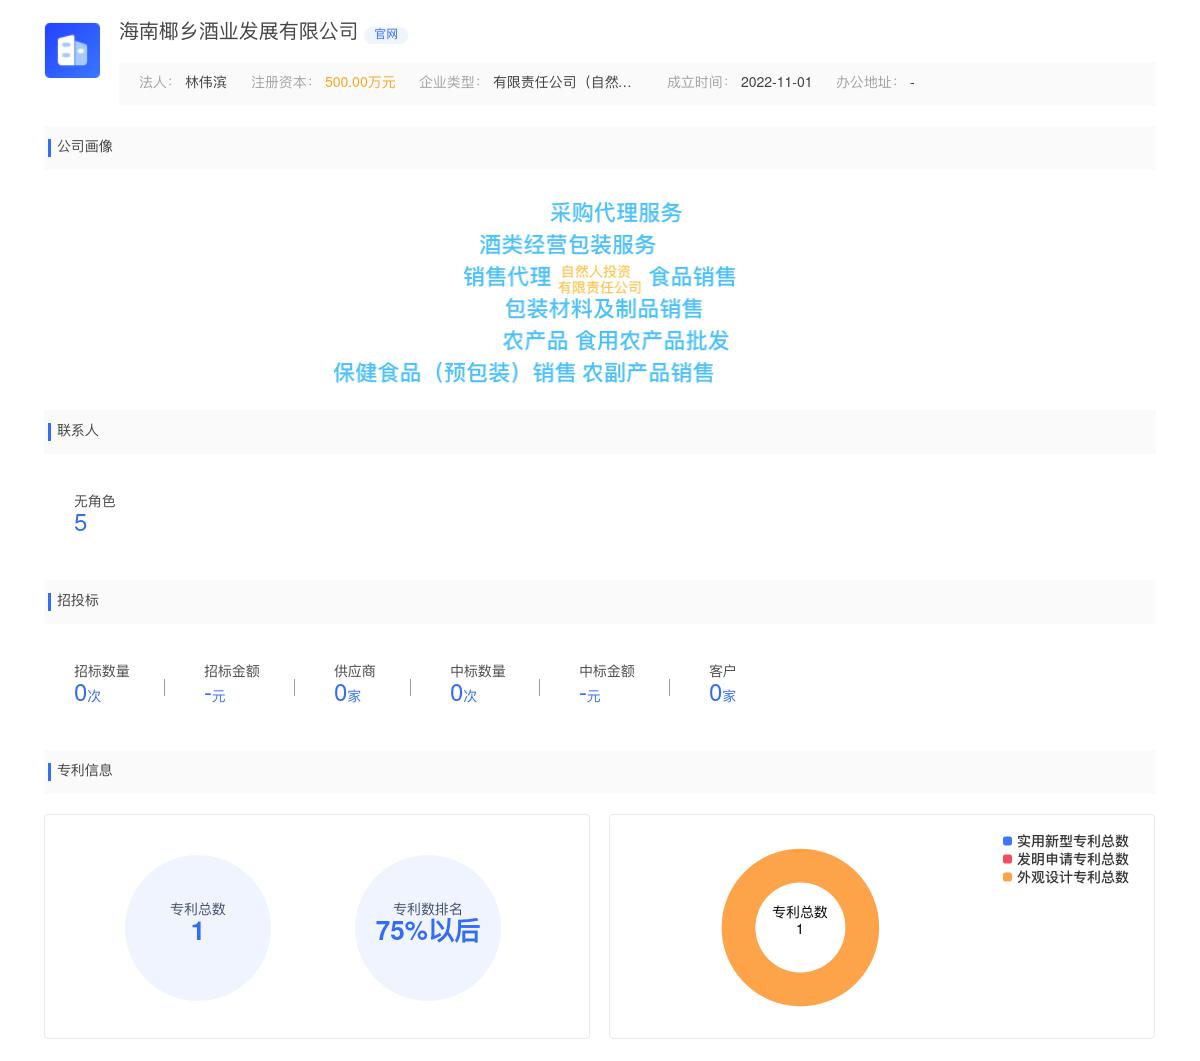This screenshot has width=1200, height=1061.
Task: Click the 专利数排名 circle 75%以后
Action: (x=428, y=928)
